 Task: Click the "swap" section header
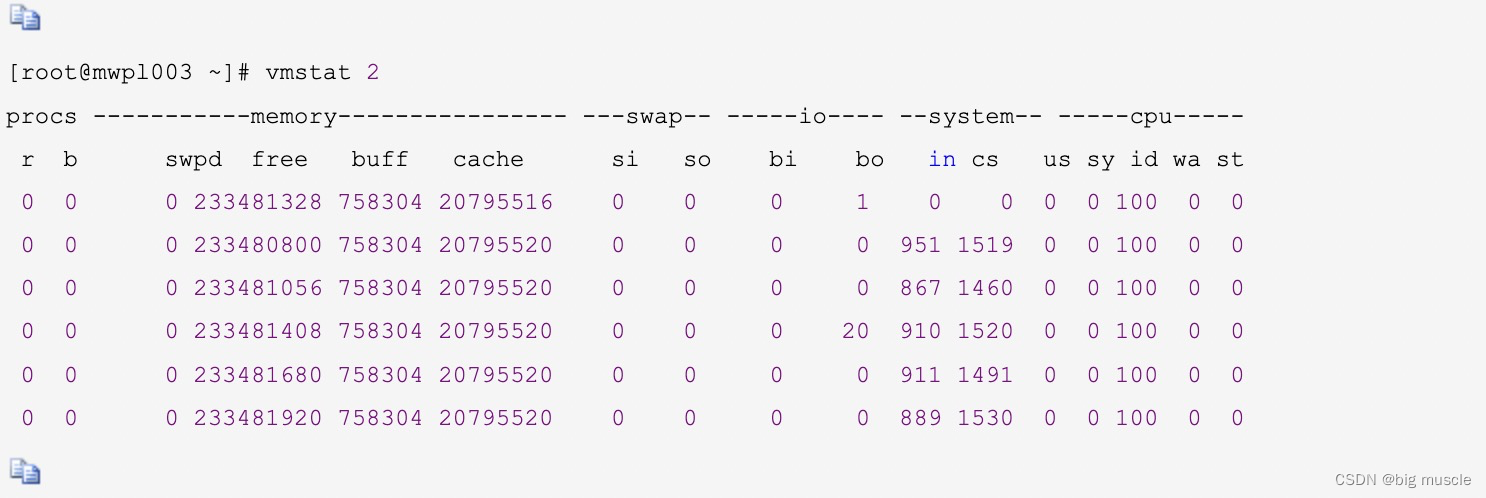654,117
